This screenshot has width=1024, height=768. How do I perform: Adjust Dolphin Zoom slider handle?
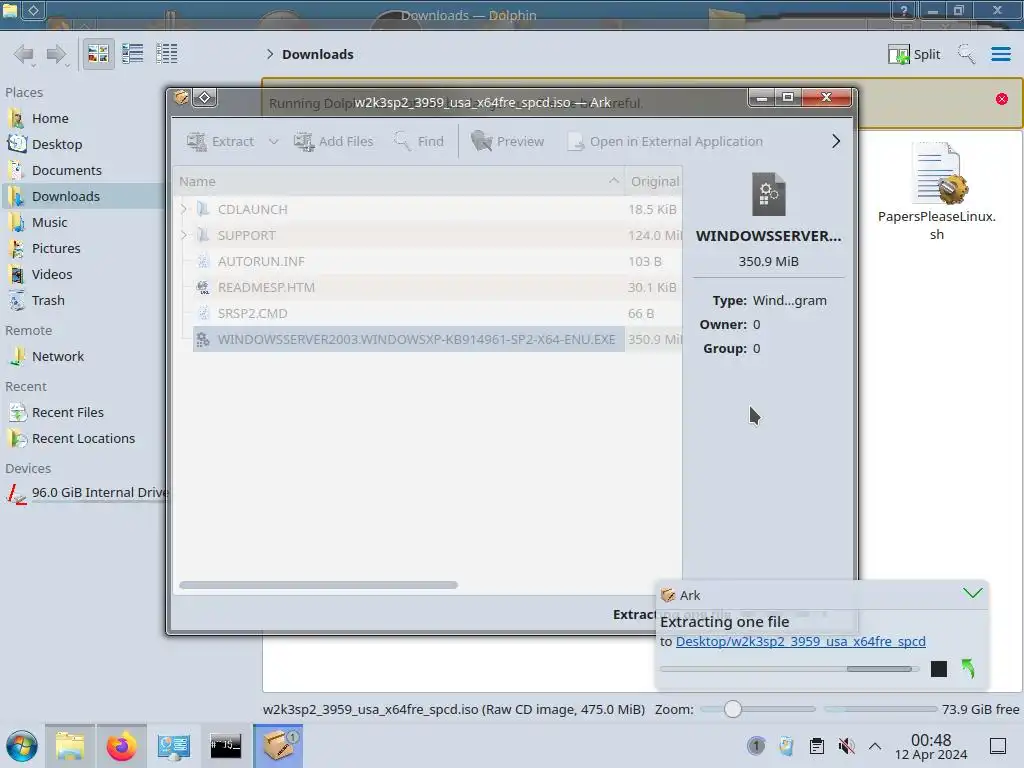(733, 709)
